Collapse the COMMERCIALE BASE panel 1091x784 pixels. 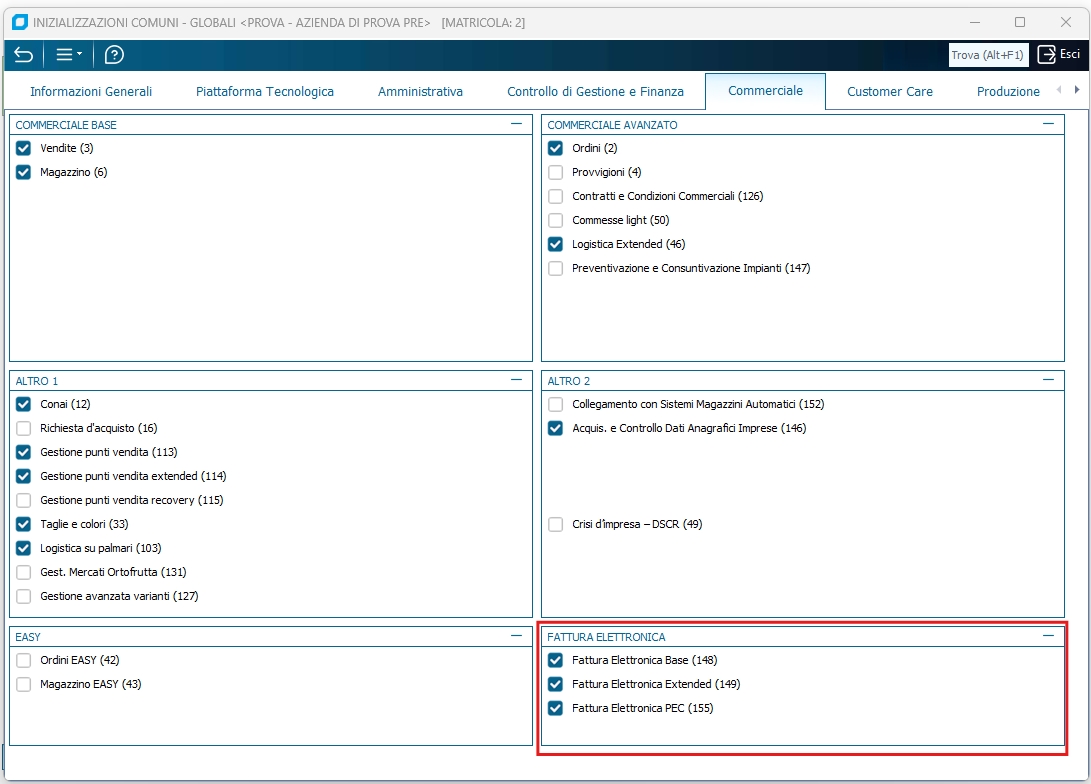pyautogui.click(x=516, y=124)
